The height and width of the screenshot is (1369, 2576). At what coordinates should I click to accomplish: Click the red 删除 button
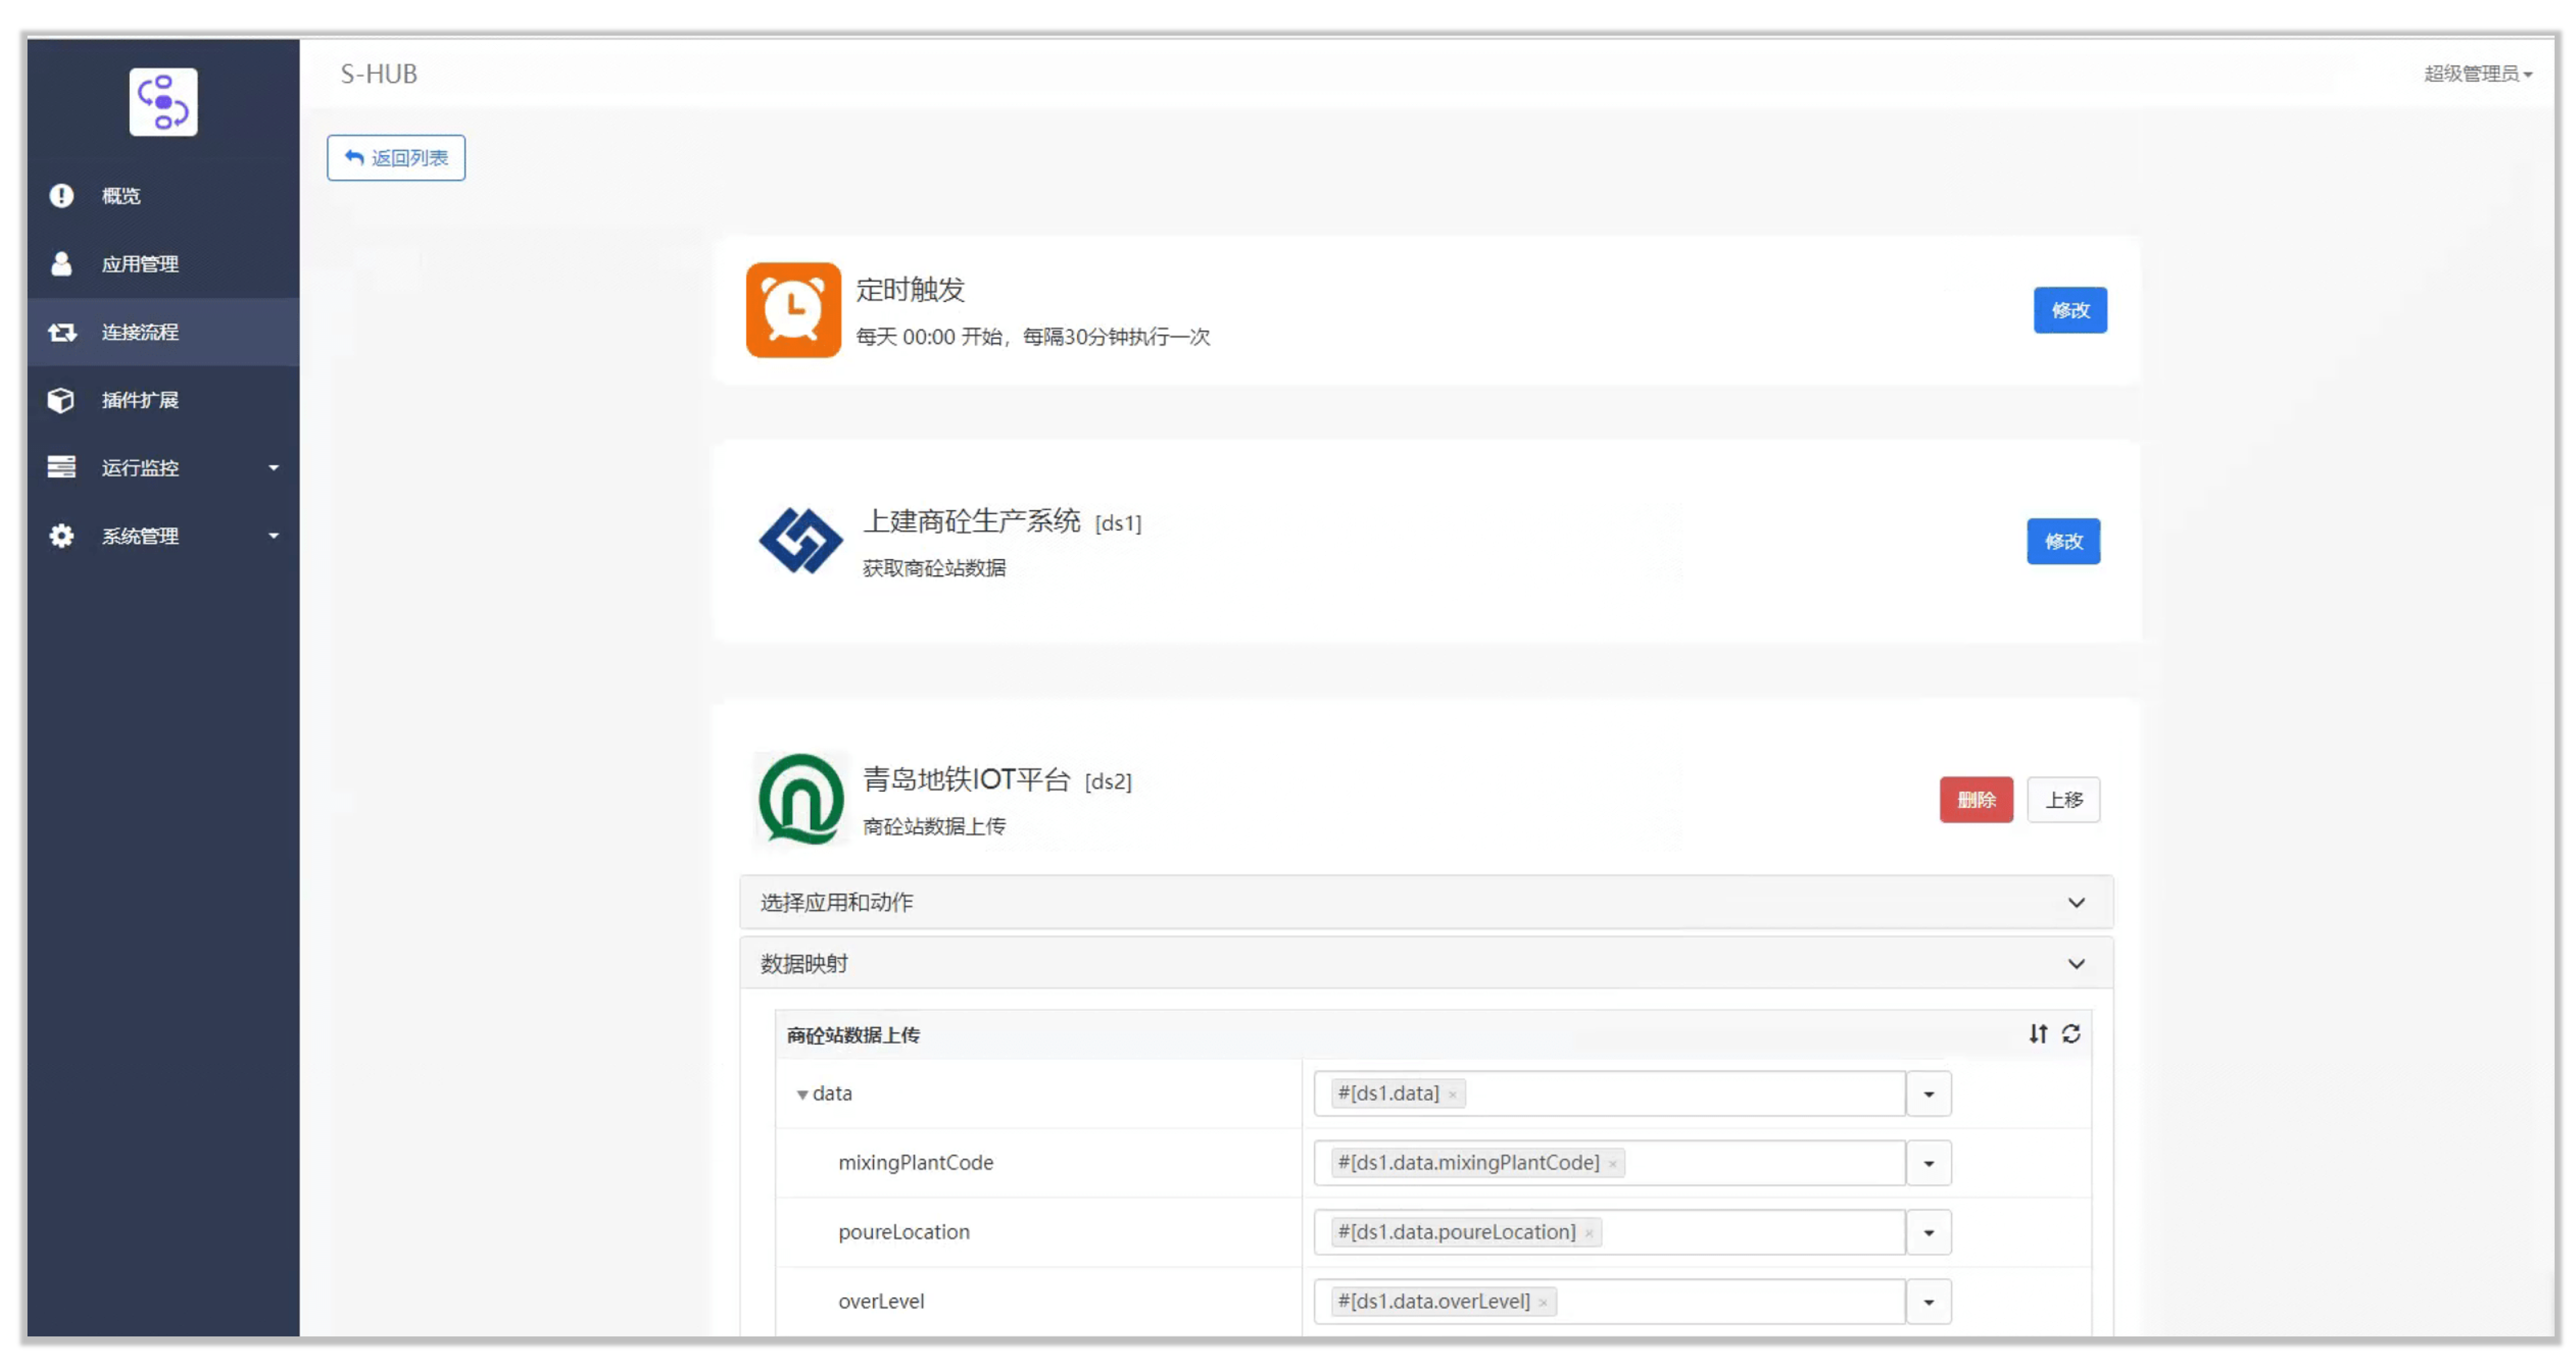(x=1976, y=800)
